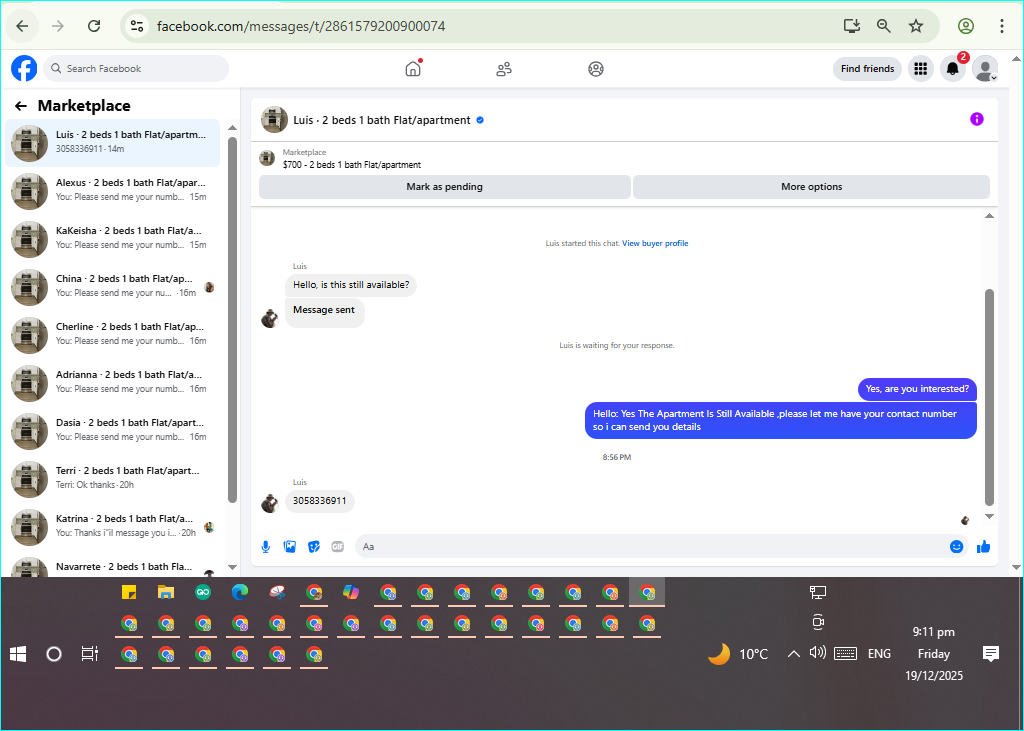Open the Facebook grid menu icon
This screenshot has height=731, width=1024.
[921, 69]
